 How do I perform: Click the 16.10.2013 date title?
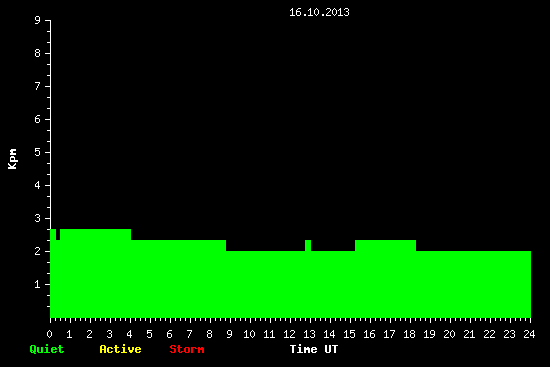point(319,12)
